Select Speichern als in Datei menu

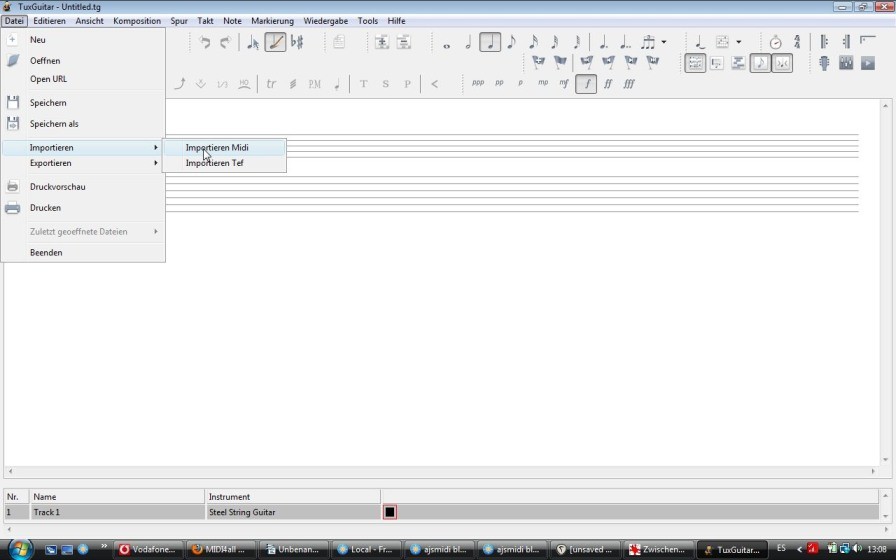click(83, 123)
